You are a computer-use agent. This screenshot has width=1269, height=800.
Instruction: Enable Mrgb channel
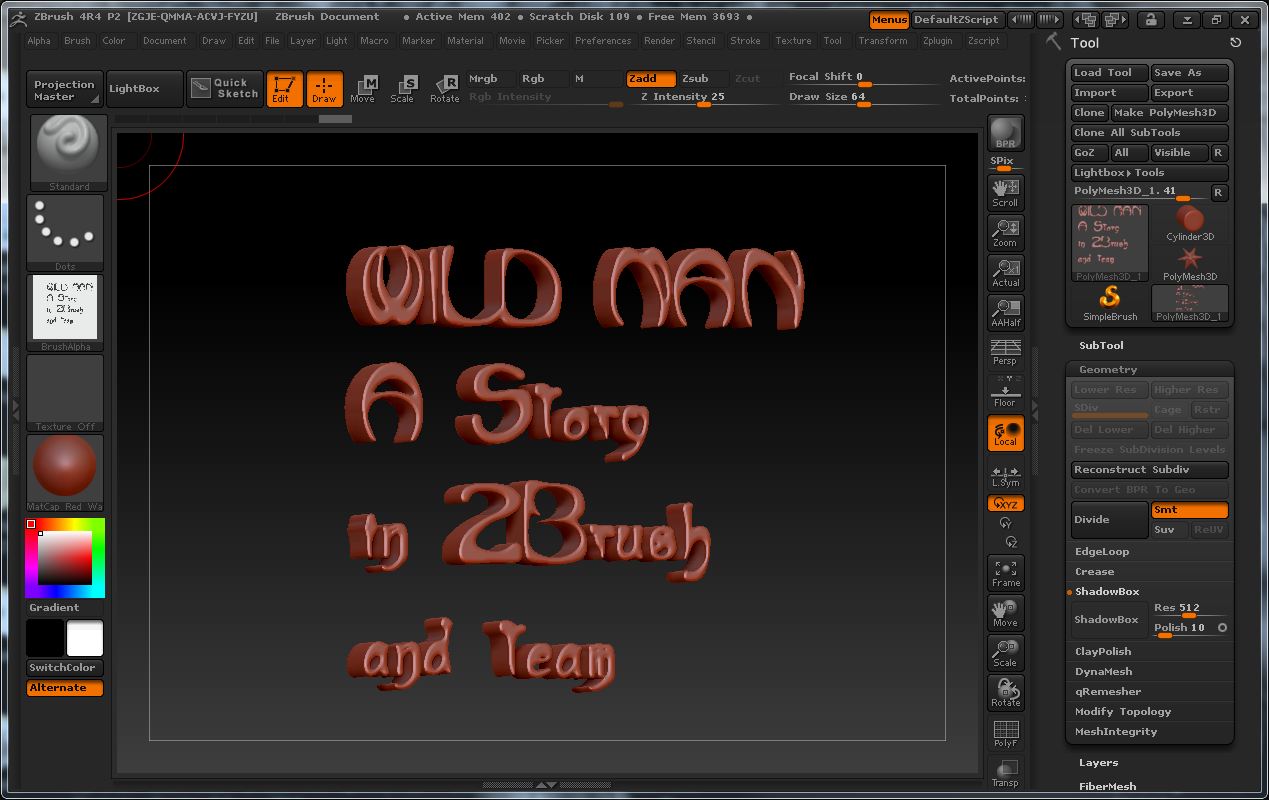tap(490, 78)
